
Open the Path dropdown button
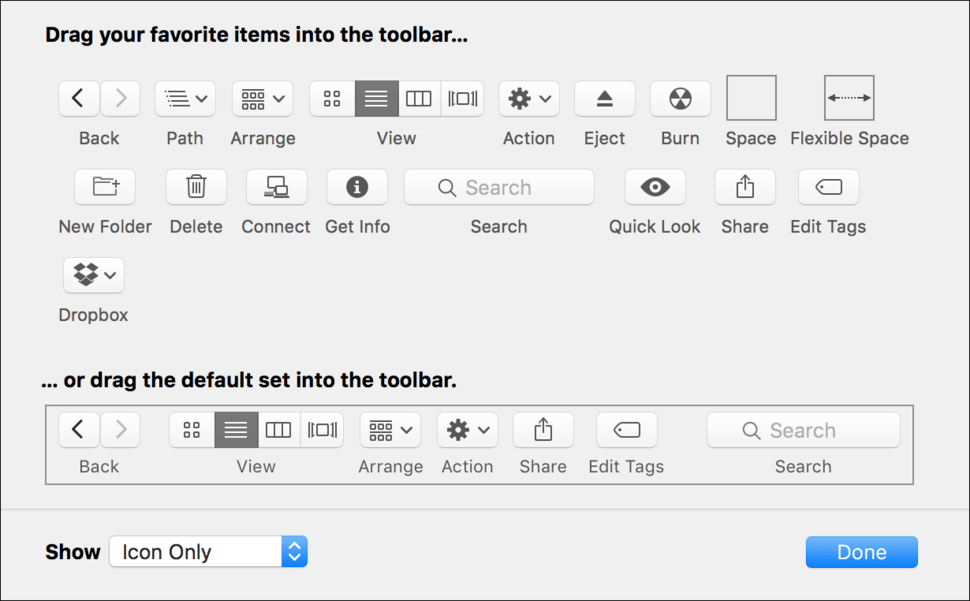185,98
